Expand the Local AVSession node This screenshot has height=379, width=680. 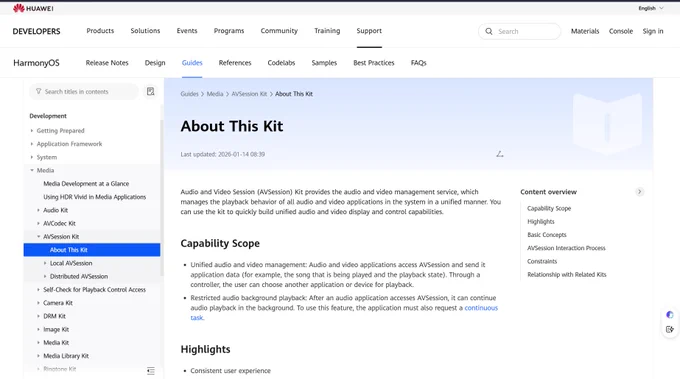coord(45,263)
